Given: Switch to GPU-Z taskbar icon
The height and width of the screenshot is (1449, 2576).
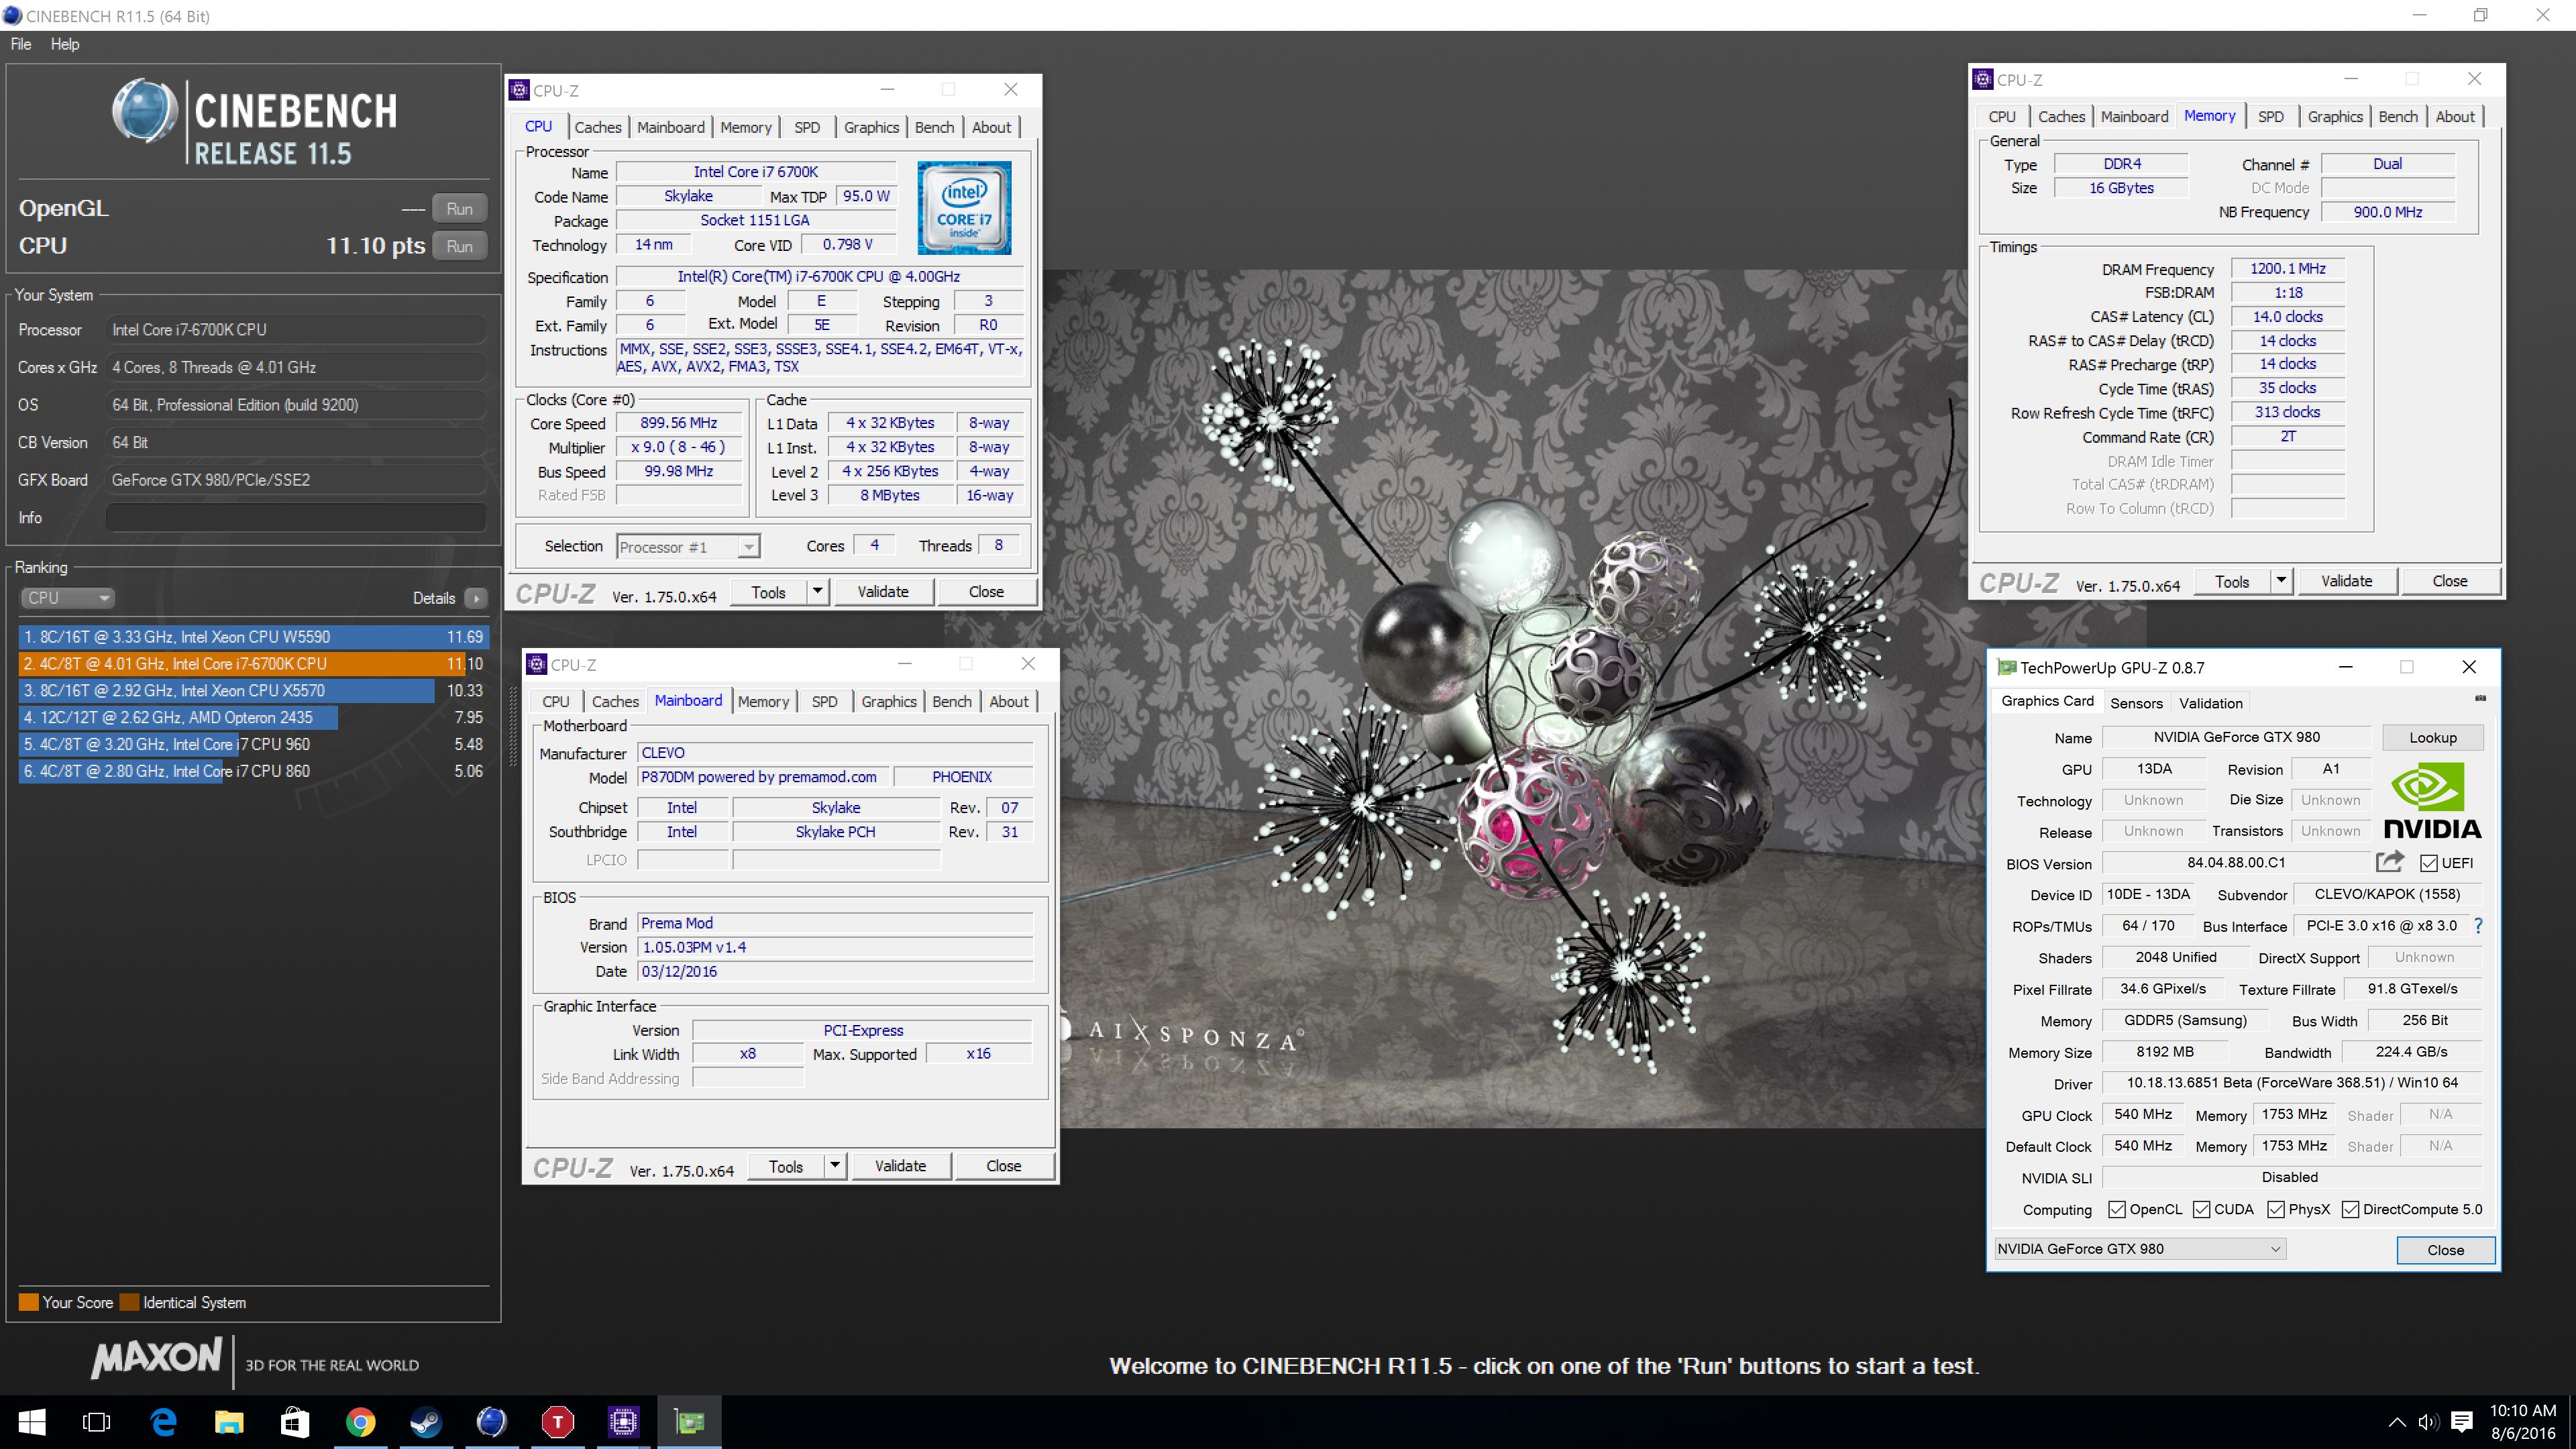Looking at the screenshot, I should (689, 1422).
